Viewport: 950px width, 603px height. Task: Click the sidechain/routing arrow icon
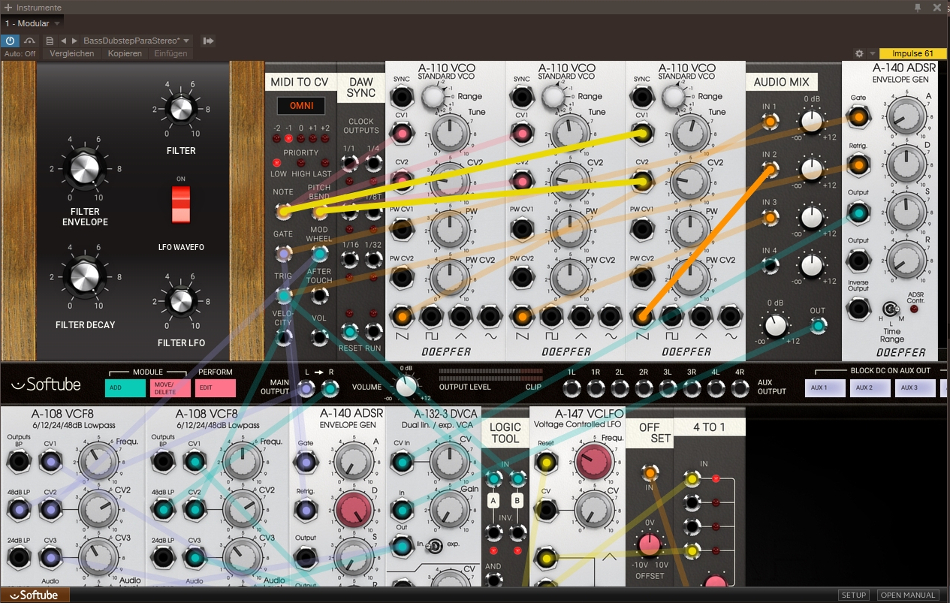point(208,41)
